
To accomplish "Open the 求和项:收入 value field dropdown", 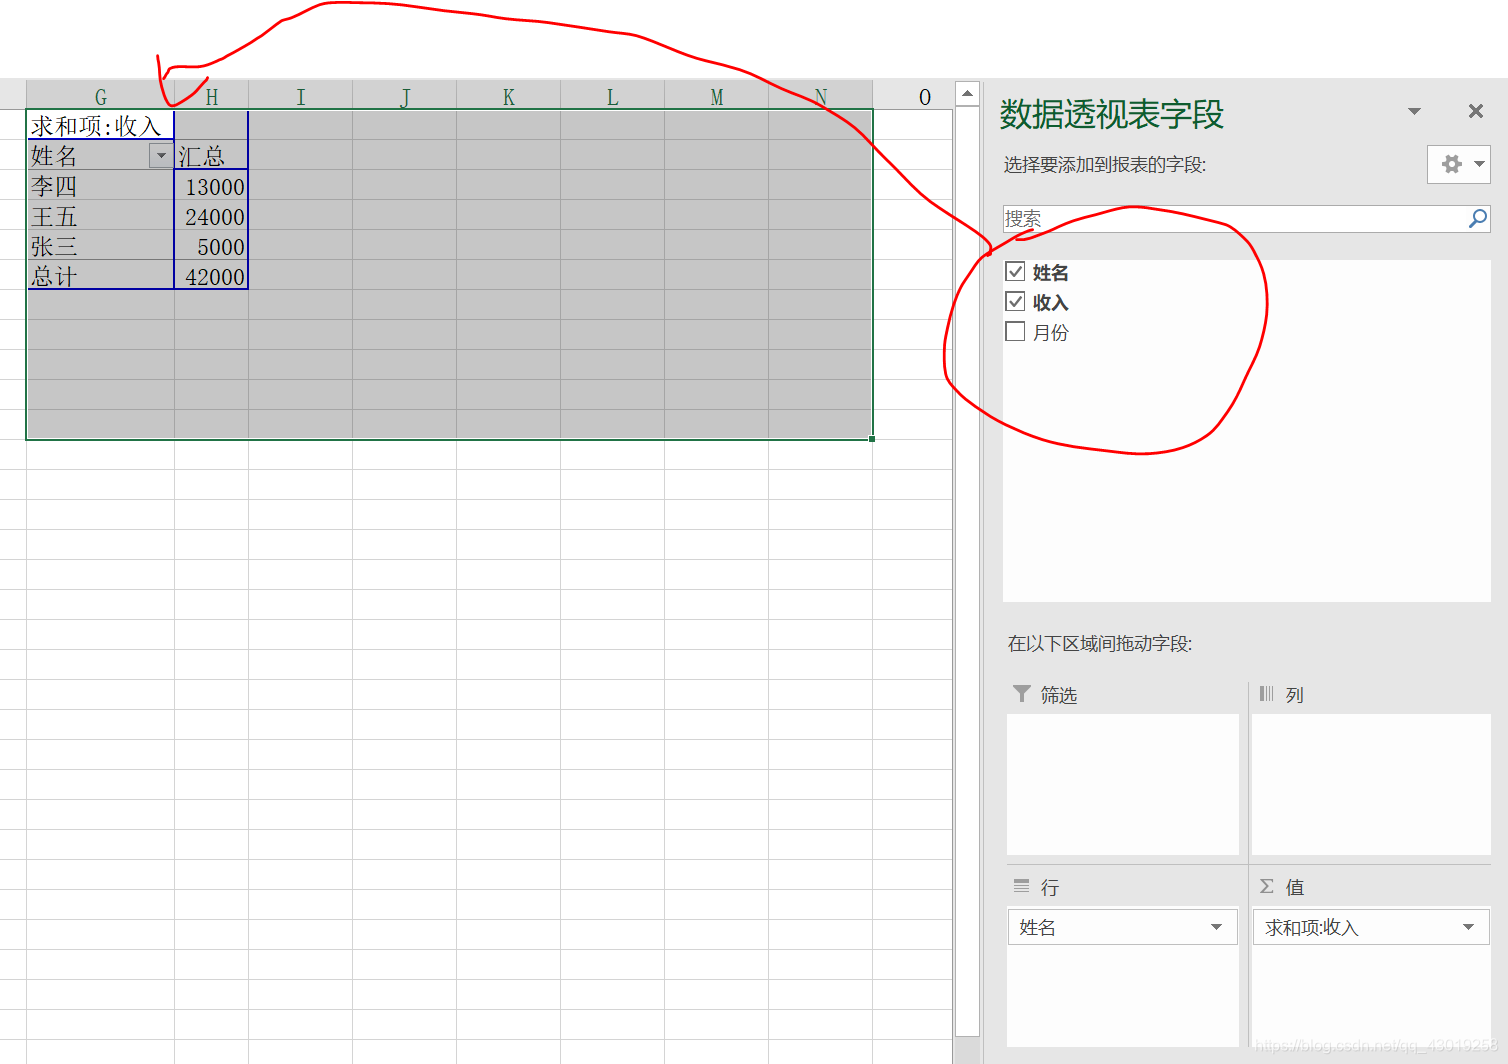I will 1468,927.
